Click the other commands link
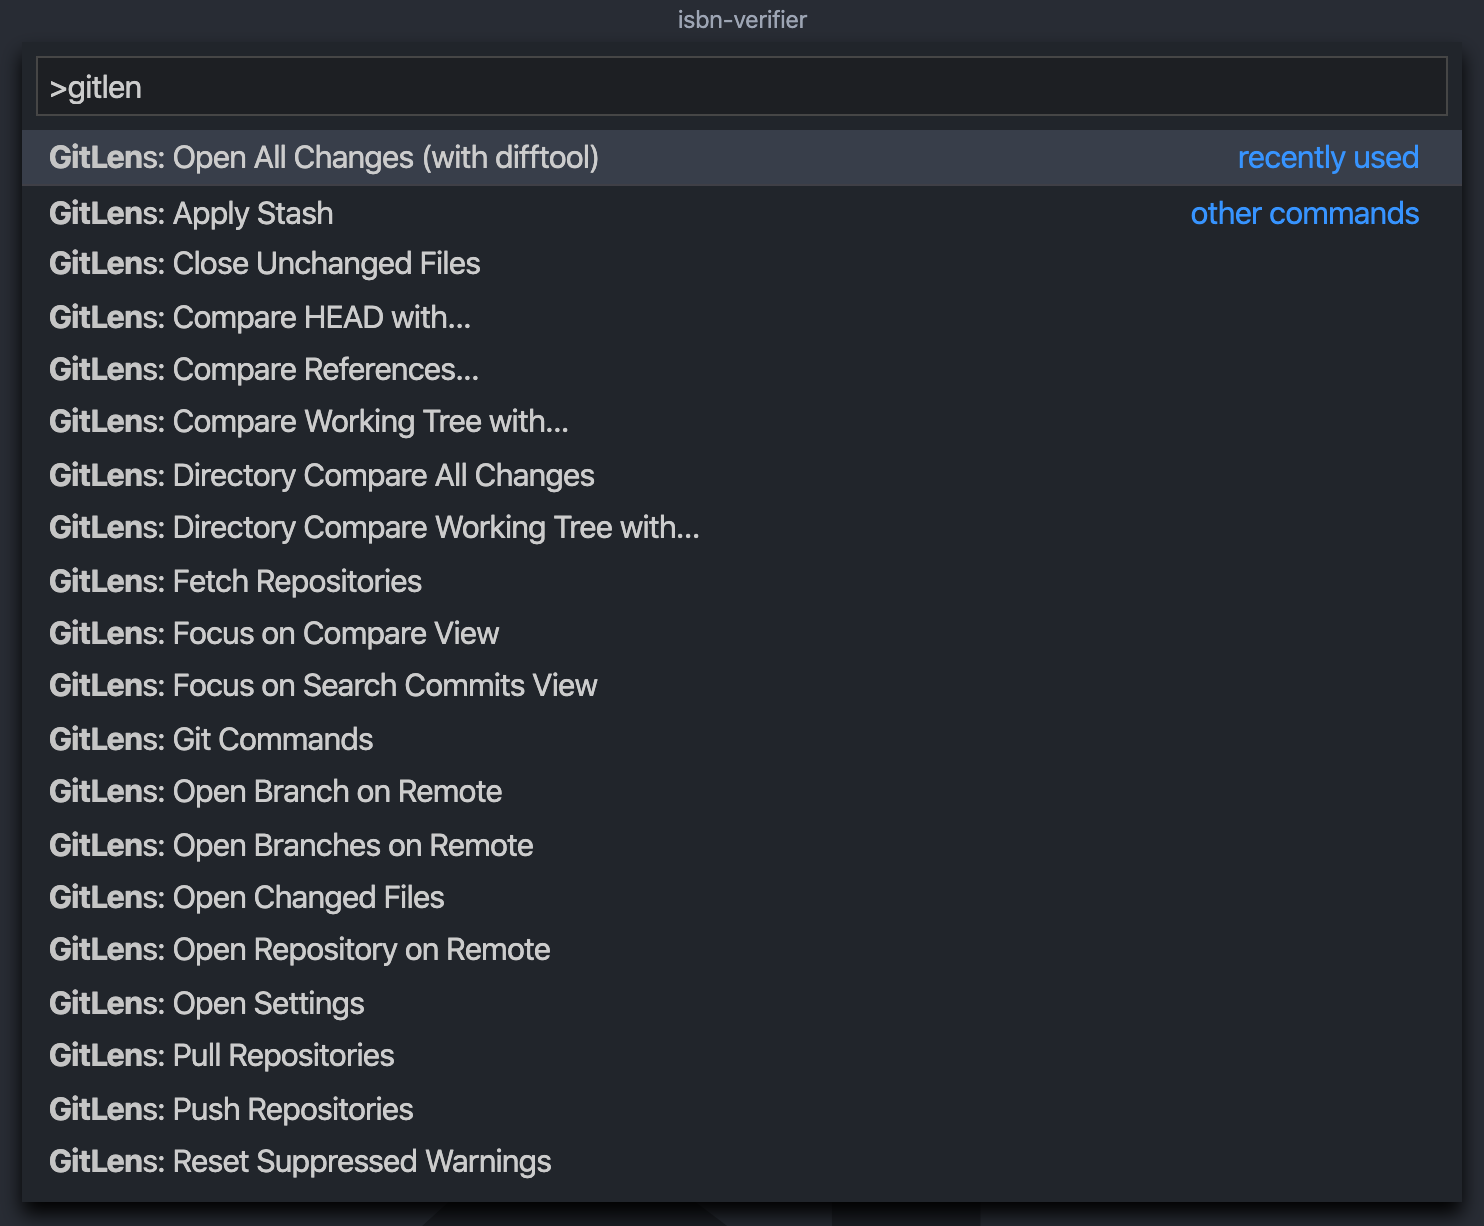1484x1226 pixels. [x=1304, y=213]
